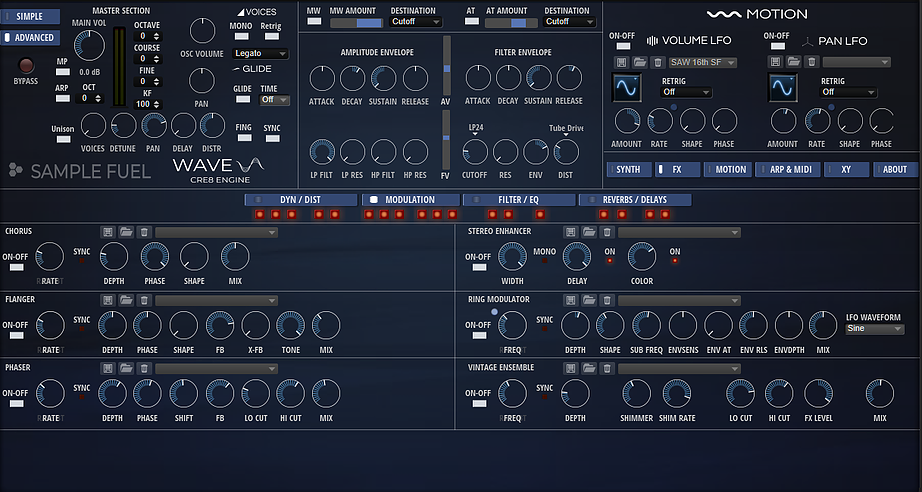The image size is (922, 492).
Task: Switch to the SYNTH page
Action: point(629,169)
